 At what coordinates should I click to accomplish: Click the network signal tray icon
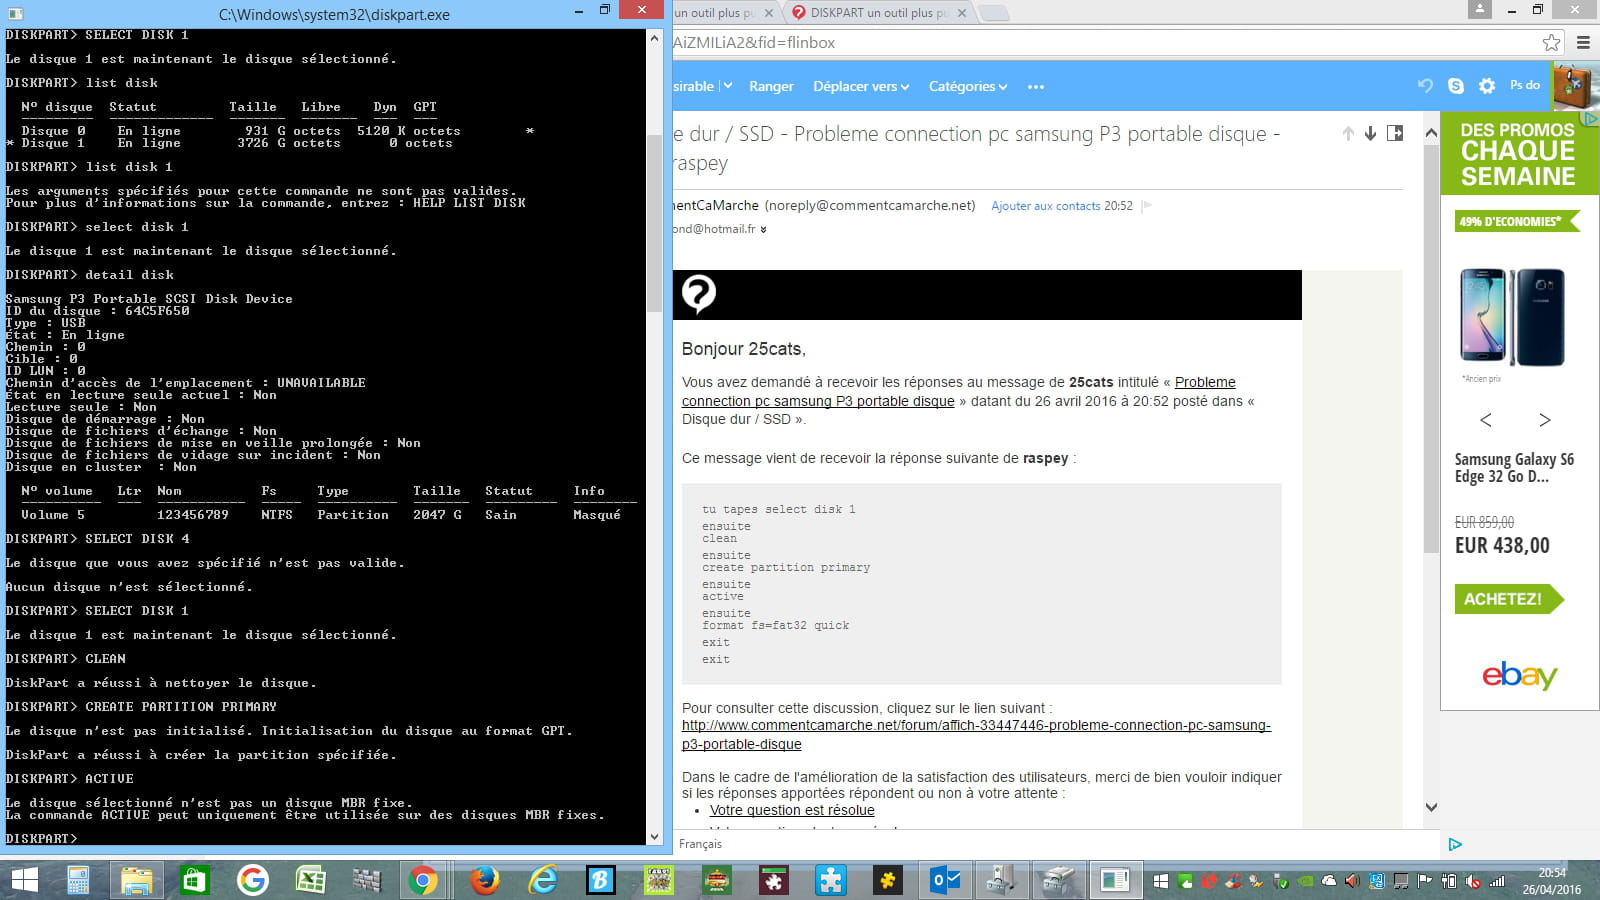coord(1497,881)
